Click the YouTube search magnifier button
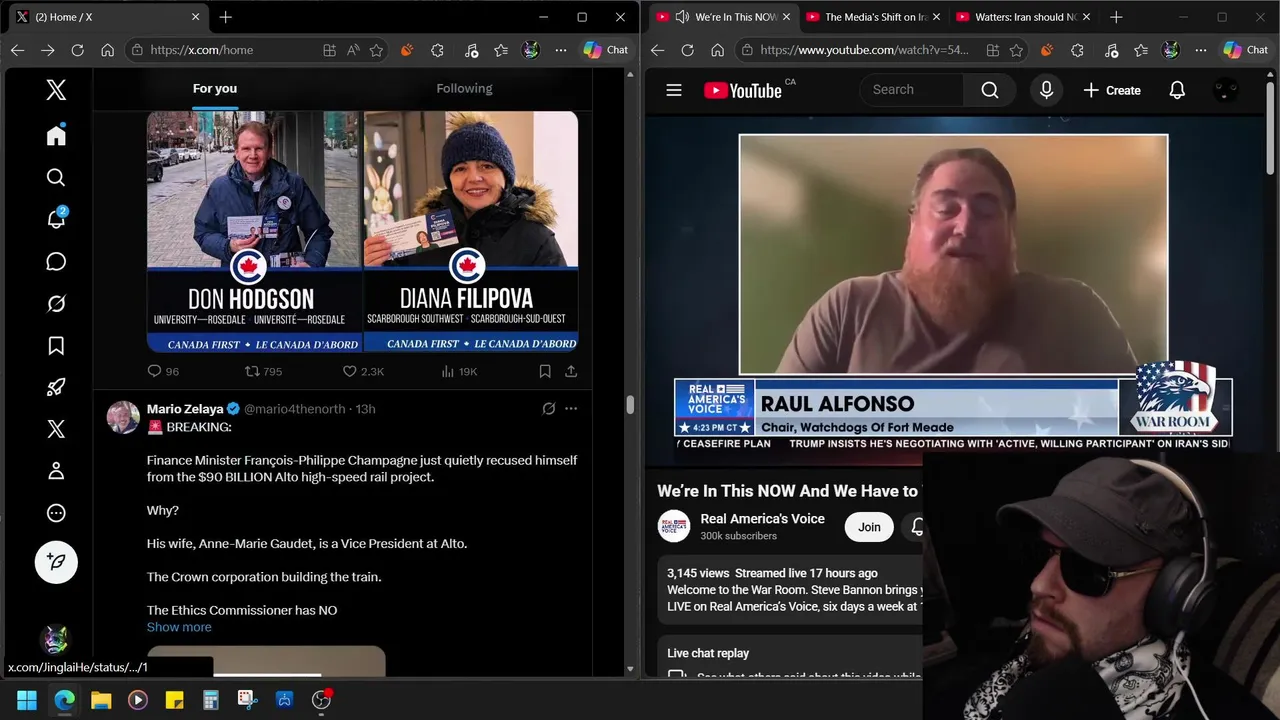The height and width of the screenshot is (720, 1280). pyautogui.click(x=990, y=90)
